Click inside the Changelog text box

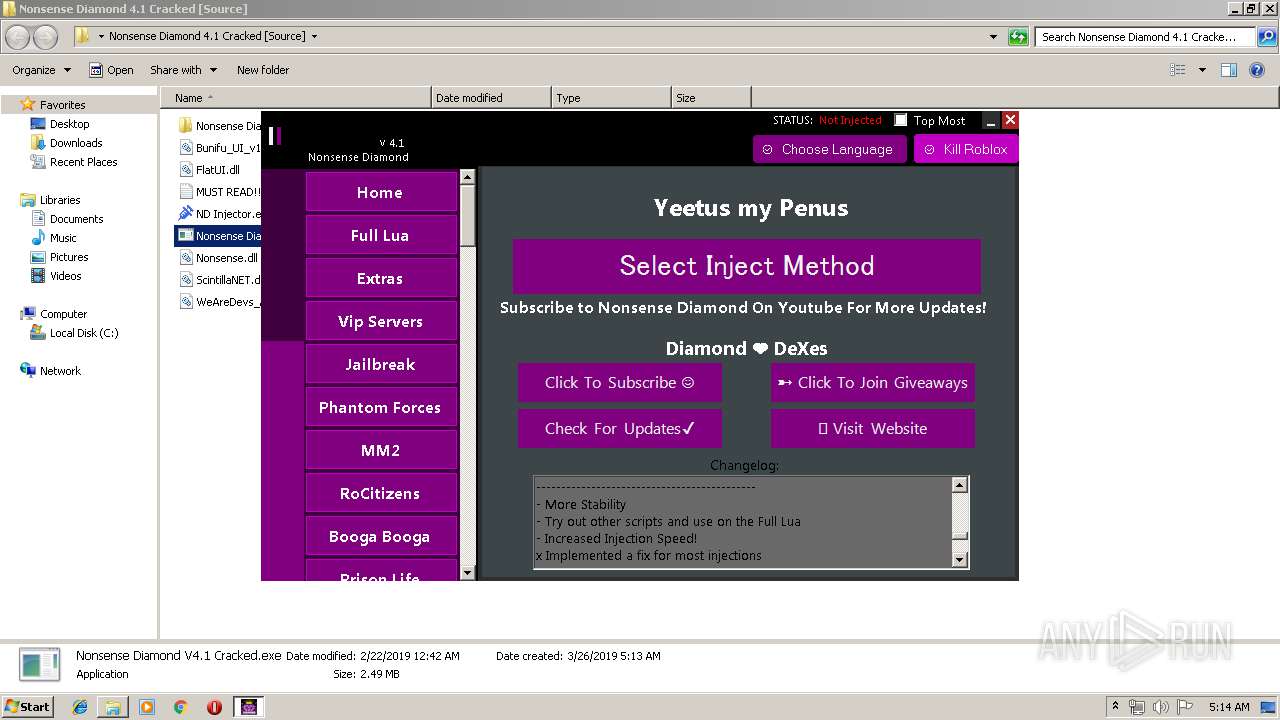[743, 522]
